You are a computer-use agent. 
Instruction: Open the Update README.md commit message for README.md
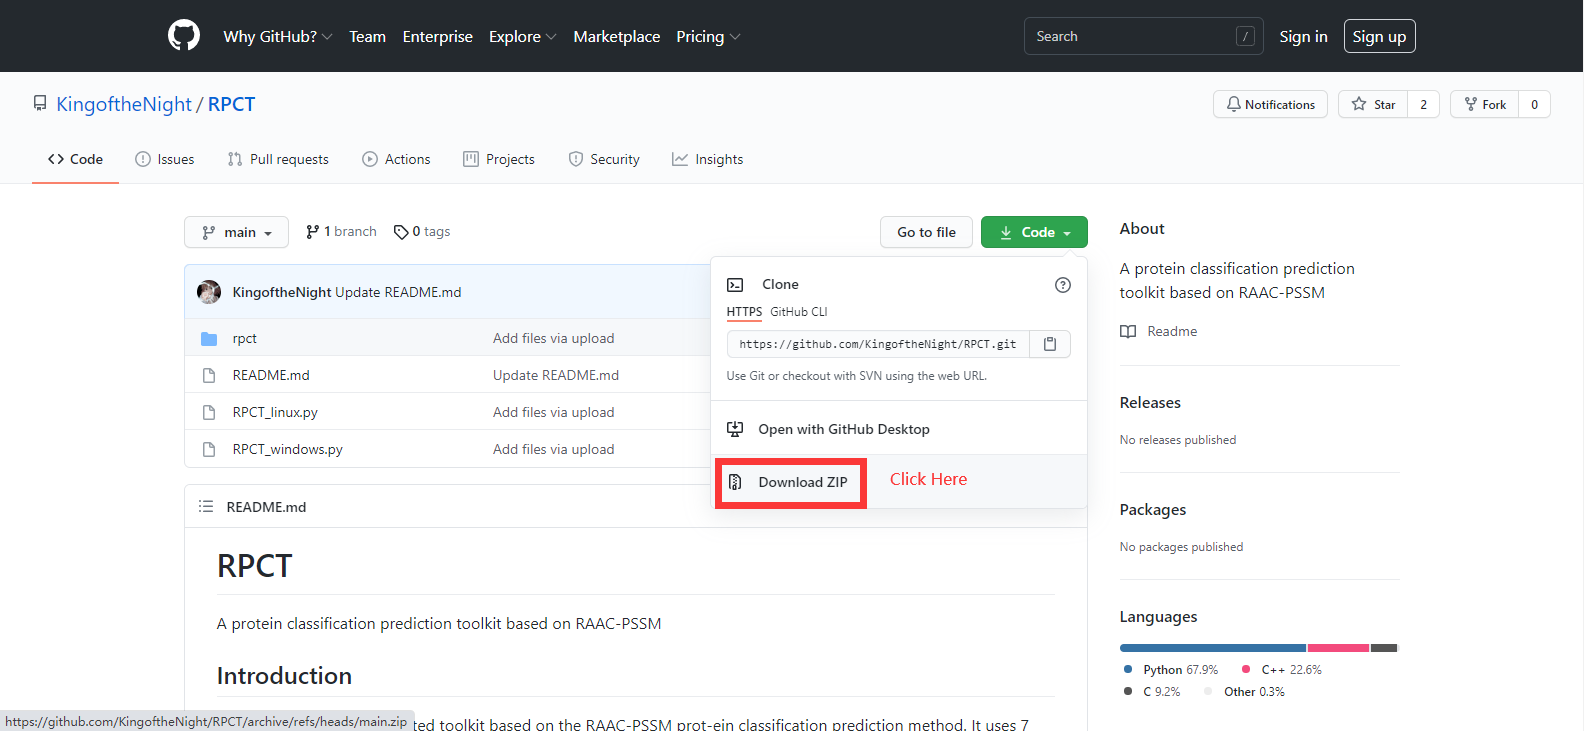pos(556,375)
